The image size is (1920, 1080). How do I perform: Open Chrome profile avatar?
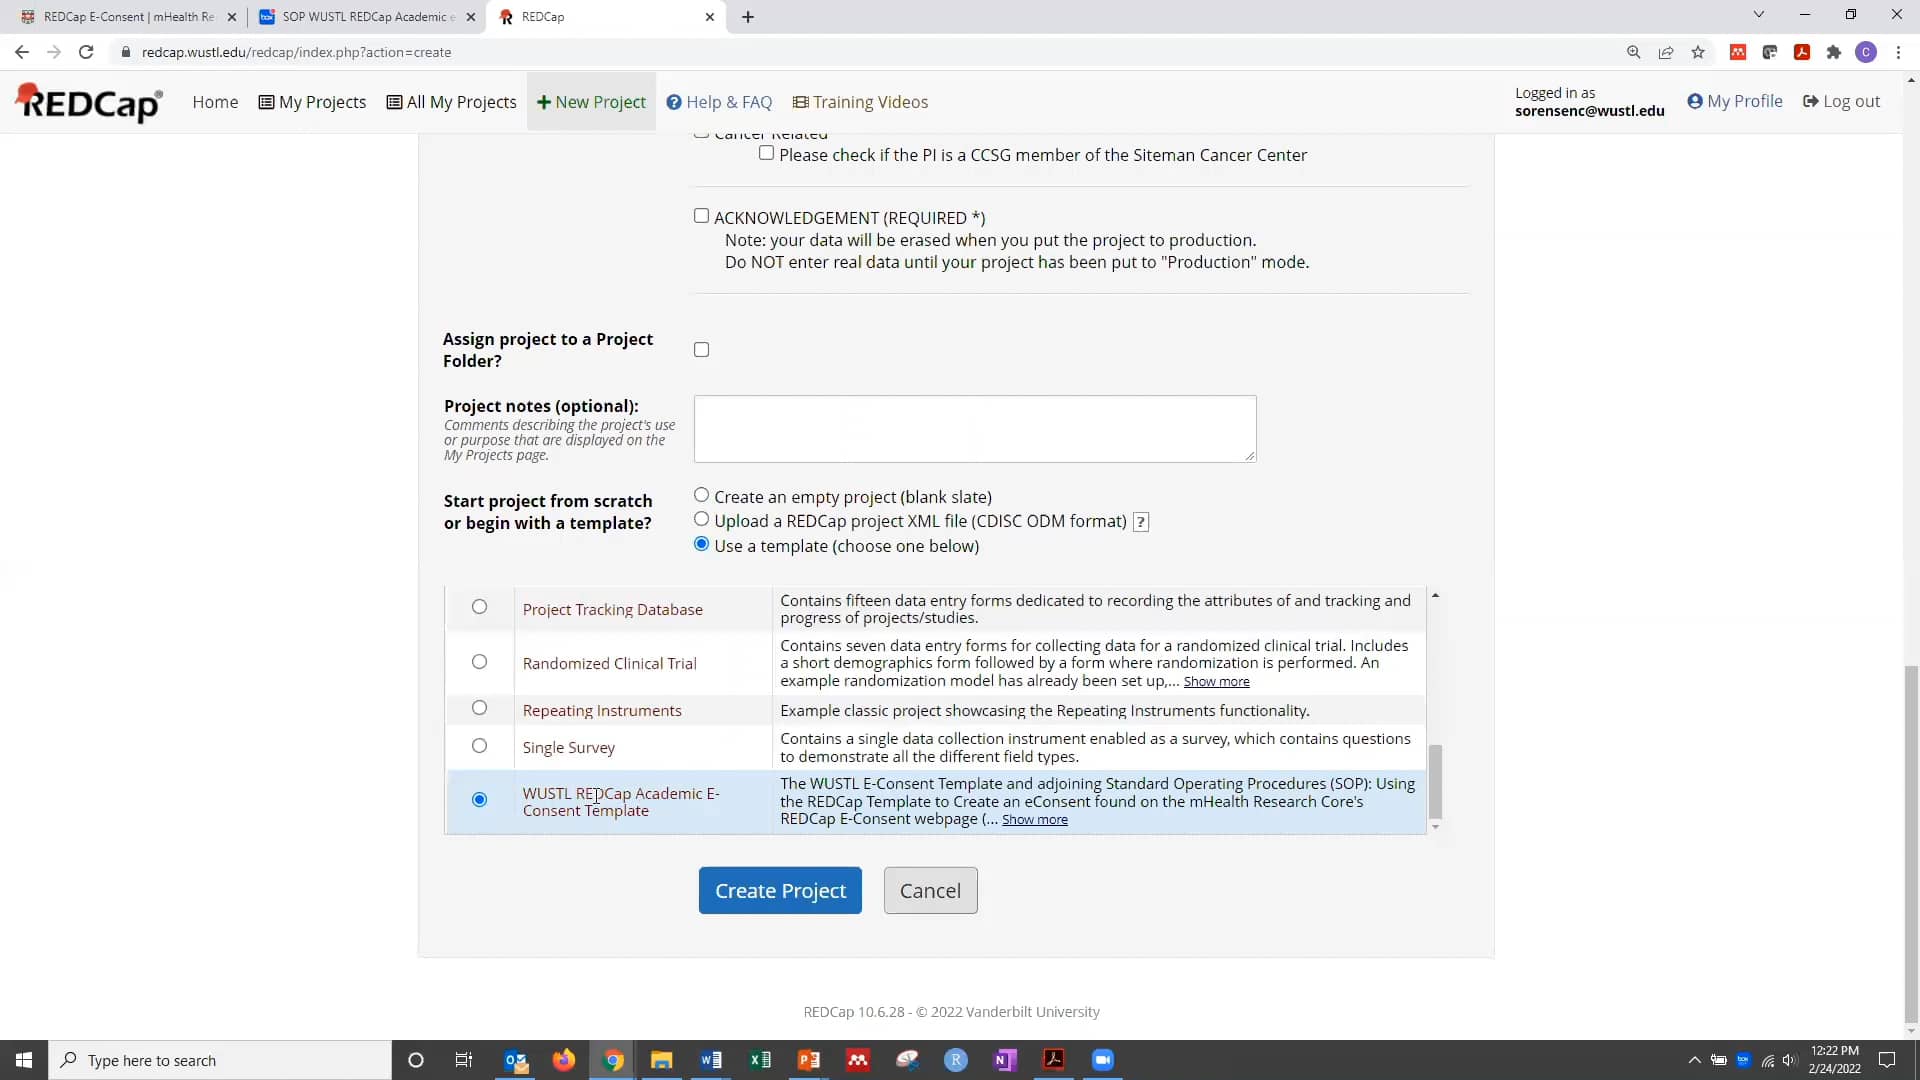click(x=1866, y=52)
